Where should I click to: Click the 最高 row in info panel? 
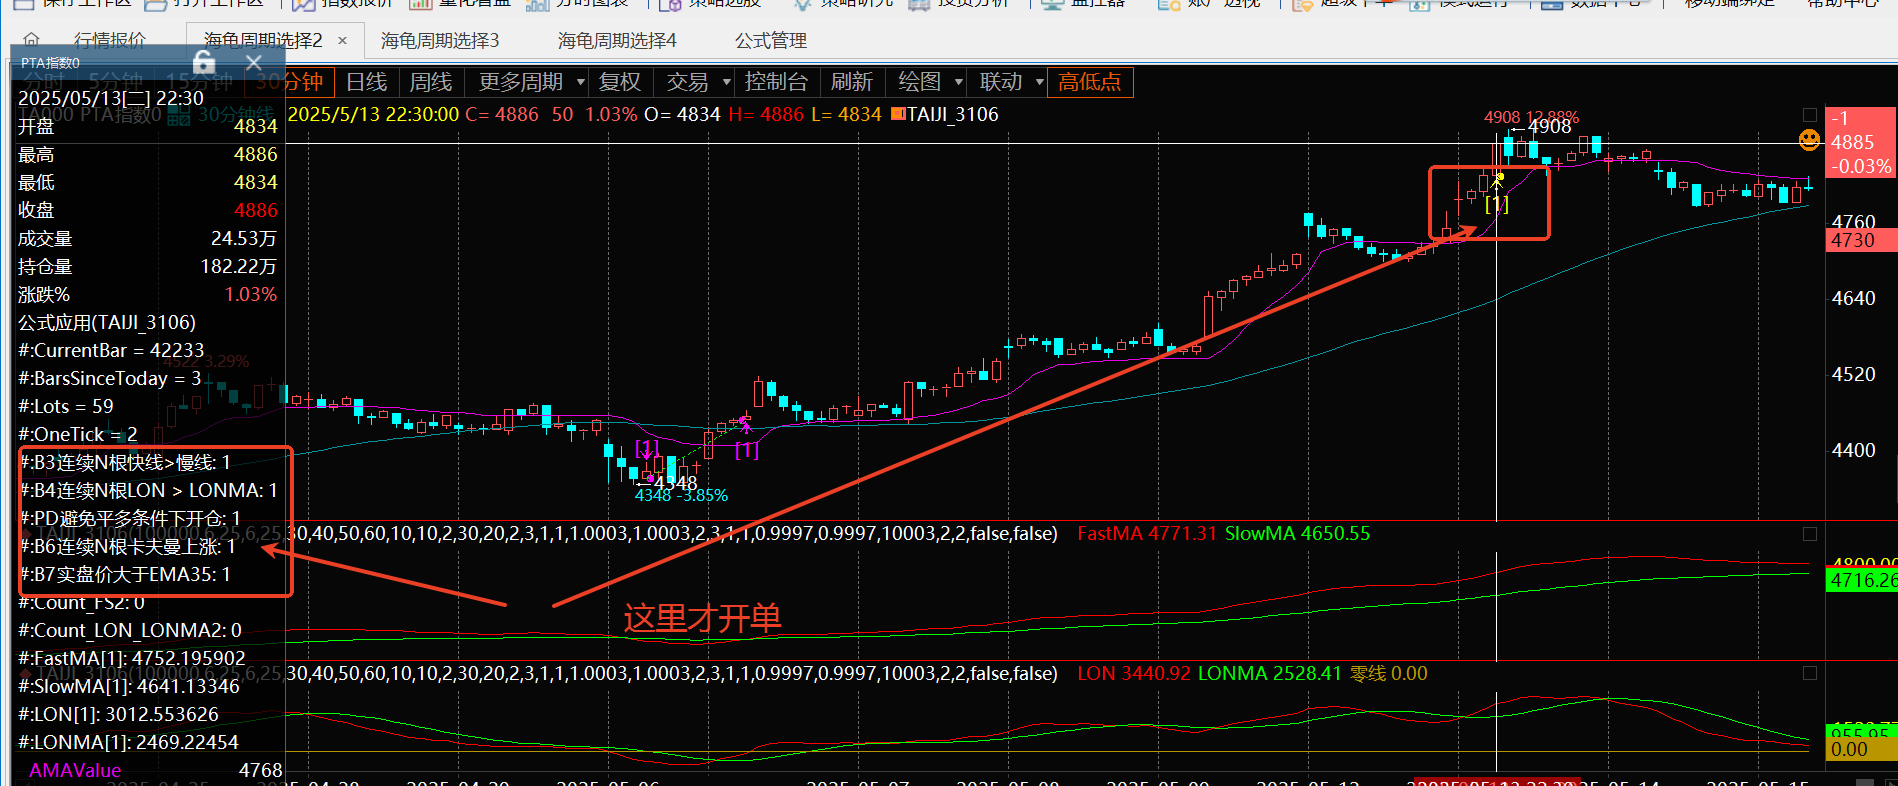click(148, 154)
